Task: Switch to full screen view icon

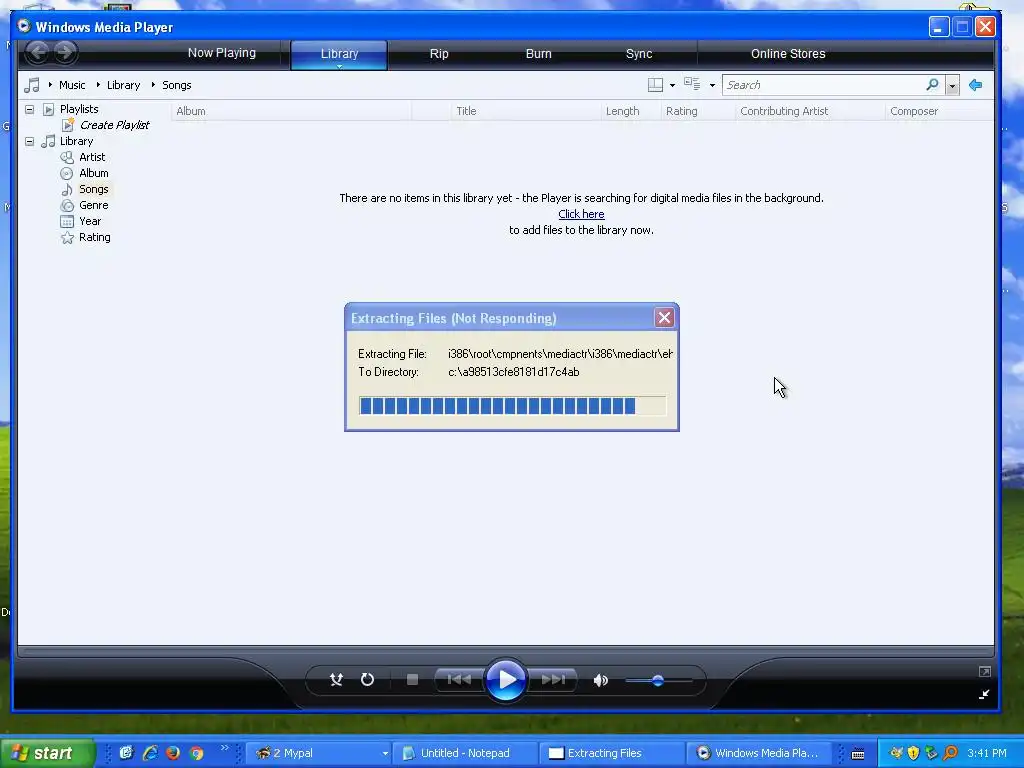Action: pos(985,671)
